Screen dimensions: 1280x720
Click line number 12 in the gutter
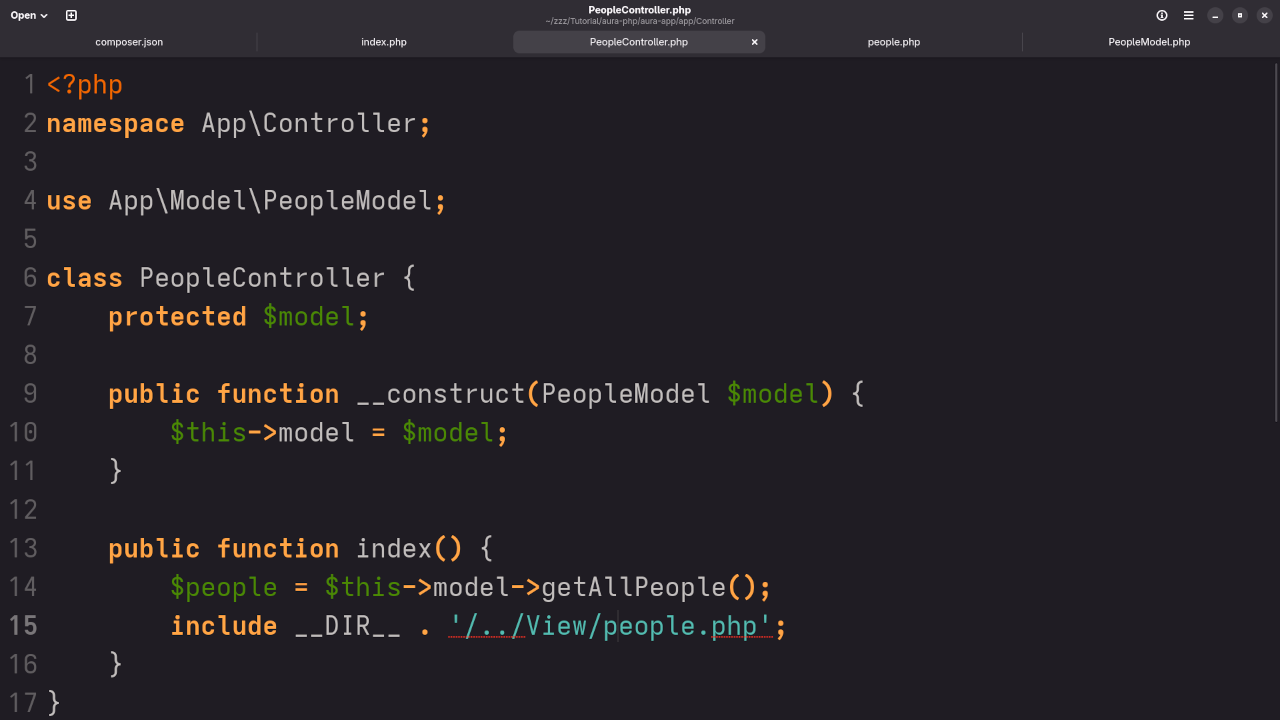tap(23, 510)
